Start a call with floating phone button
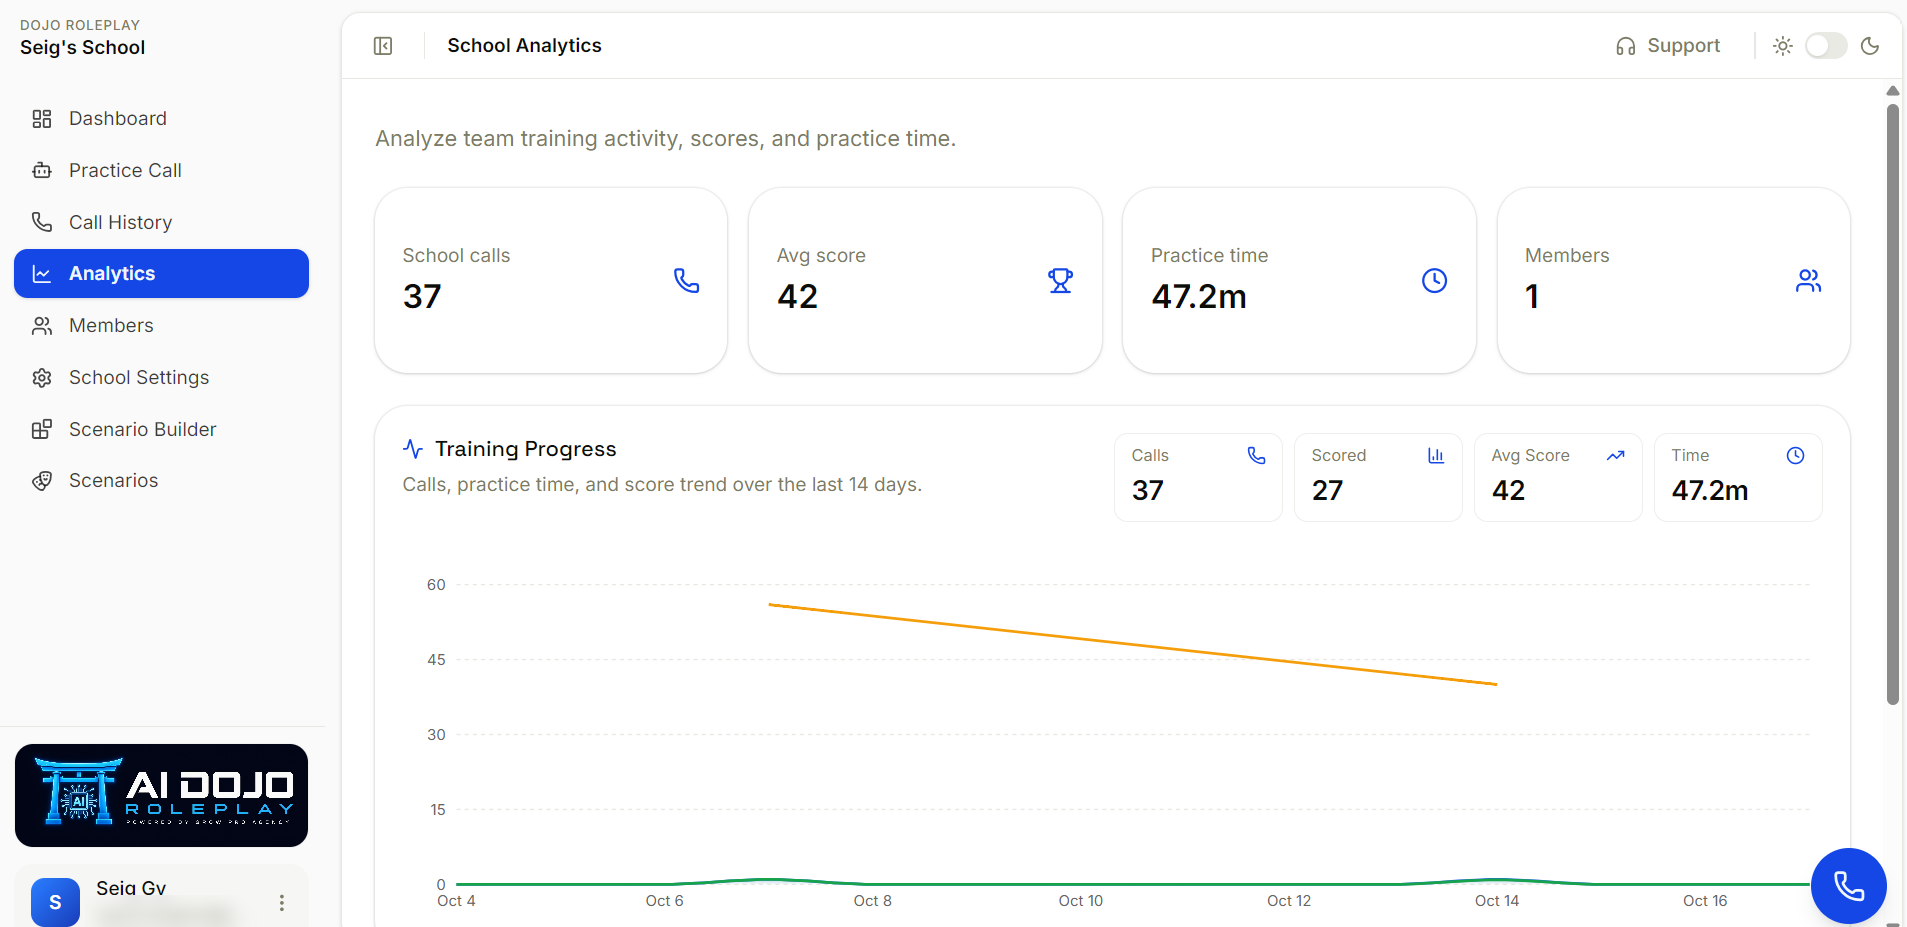 pyautogui.click(x=1849, y=886)
